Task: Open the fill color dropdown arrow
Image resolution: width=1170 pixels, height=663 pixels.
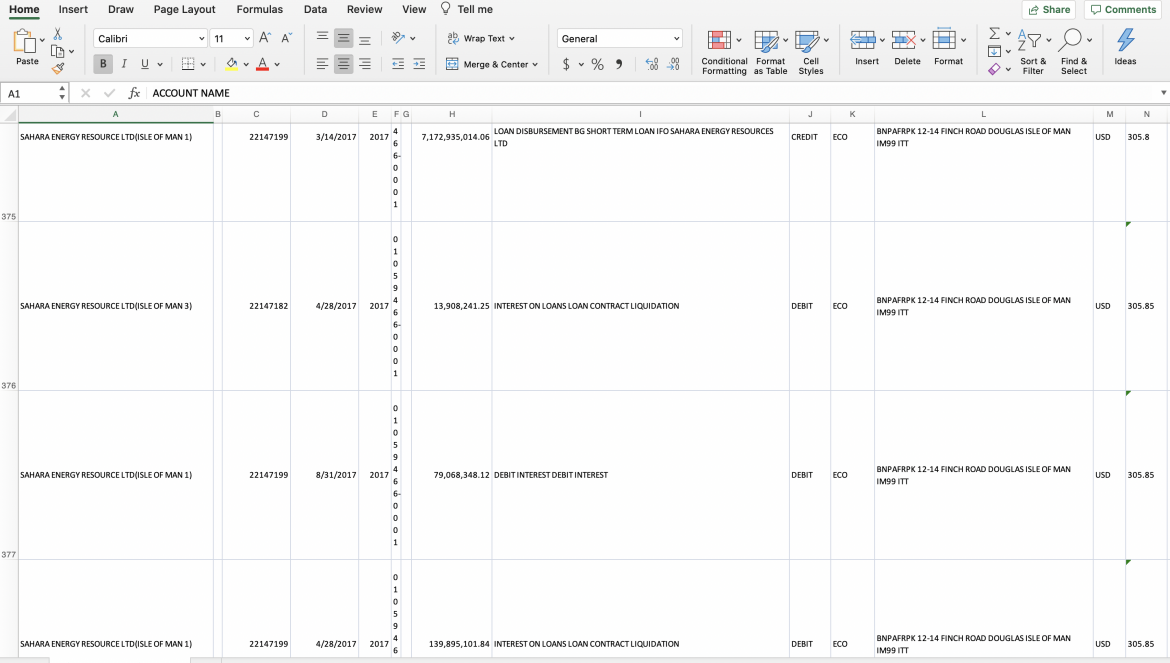Action: pos(245,65)
